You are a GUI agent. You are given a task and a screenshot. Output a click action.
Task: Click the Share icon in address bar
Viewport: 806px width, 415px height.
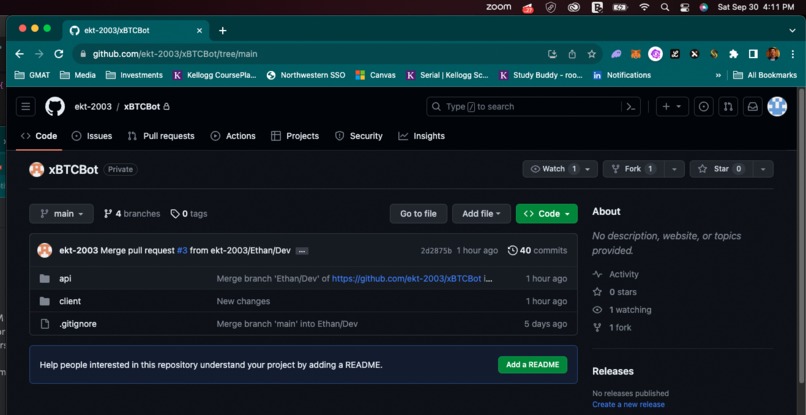(x=572, y=54)
